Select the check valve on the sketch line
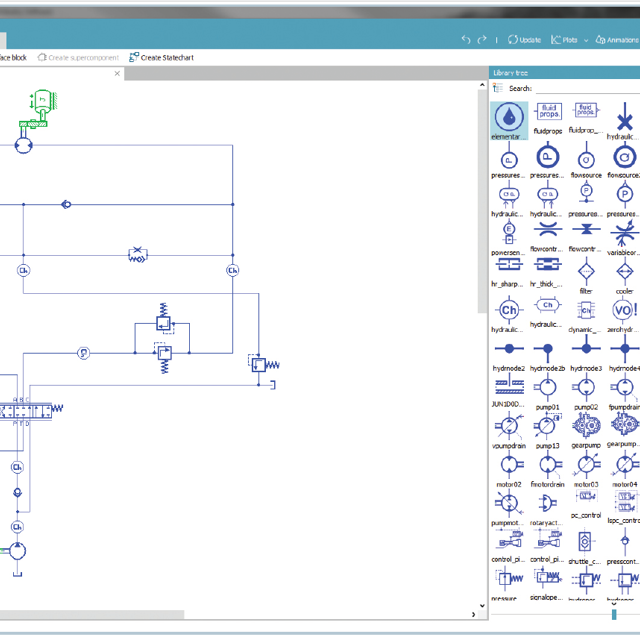Screen dimensions: 640x640 point(66,204)
